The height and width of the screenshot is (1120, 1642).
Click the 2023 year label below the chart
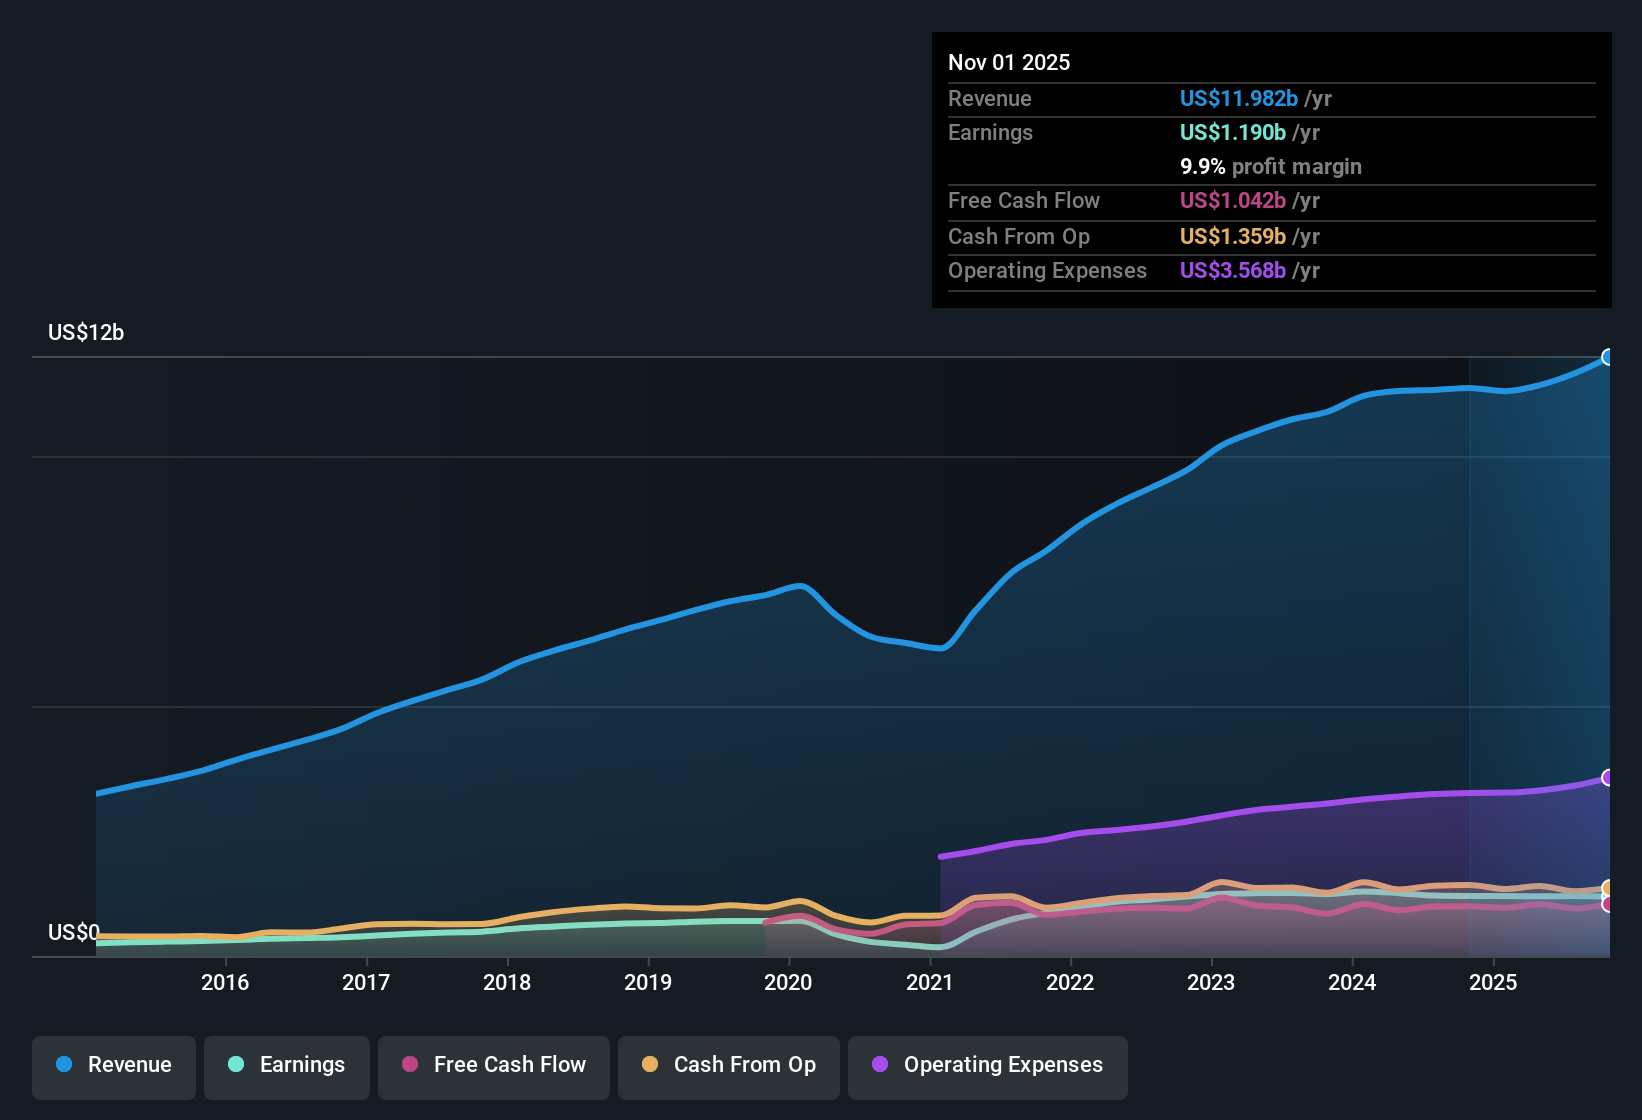(1211, 982)
